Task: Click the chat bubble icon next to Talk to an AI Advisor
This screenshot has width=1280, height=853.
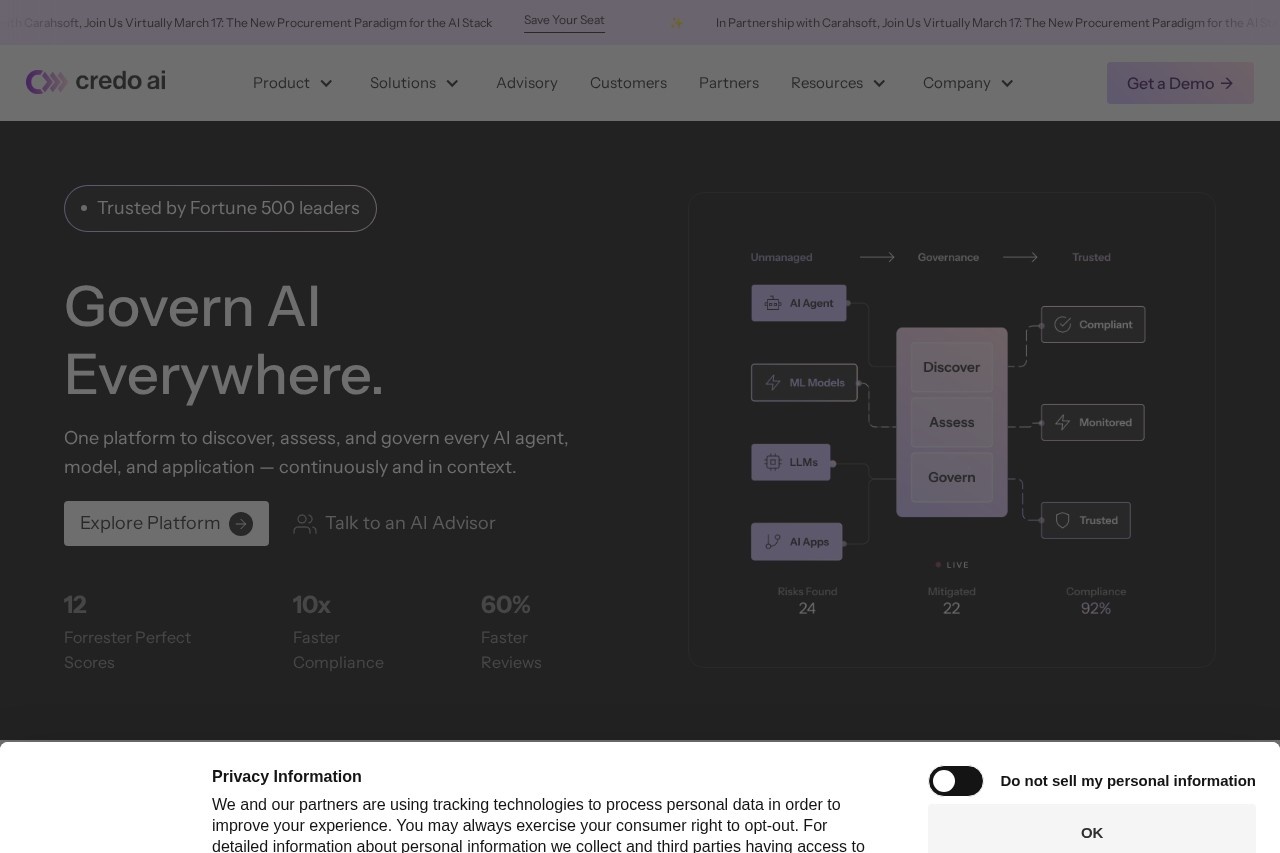Action: 305,523
